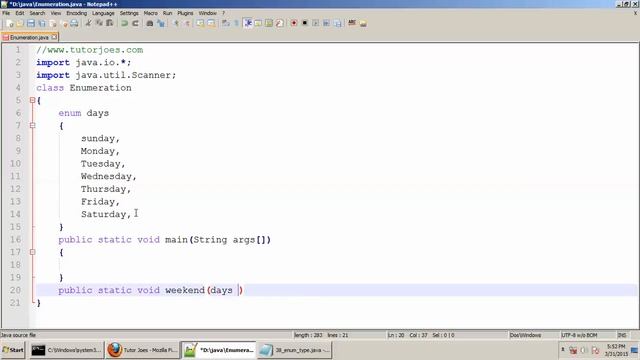The width and height of the screenshot is (640, 360).
Task: Open the Language menu
Action: 103,13
